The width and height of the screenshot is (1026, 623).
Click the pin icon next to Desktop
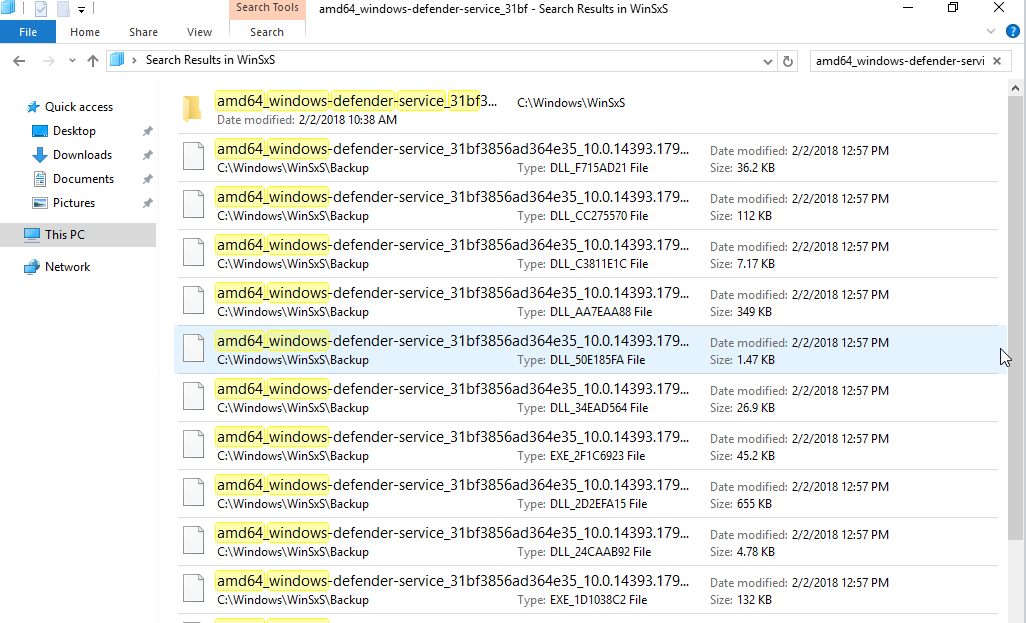(148, 131)
